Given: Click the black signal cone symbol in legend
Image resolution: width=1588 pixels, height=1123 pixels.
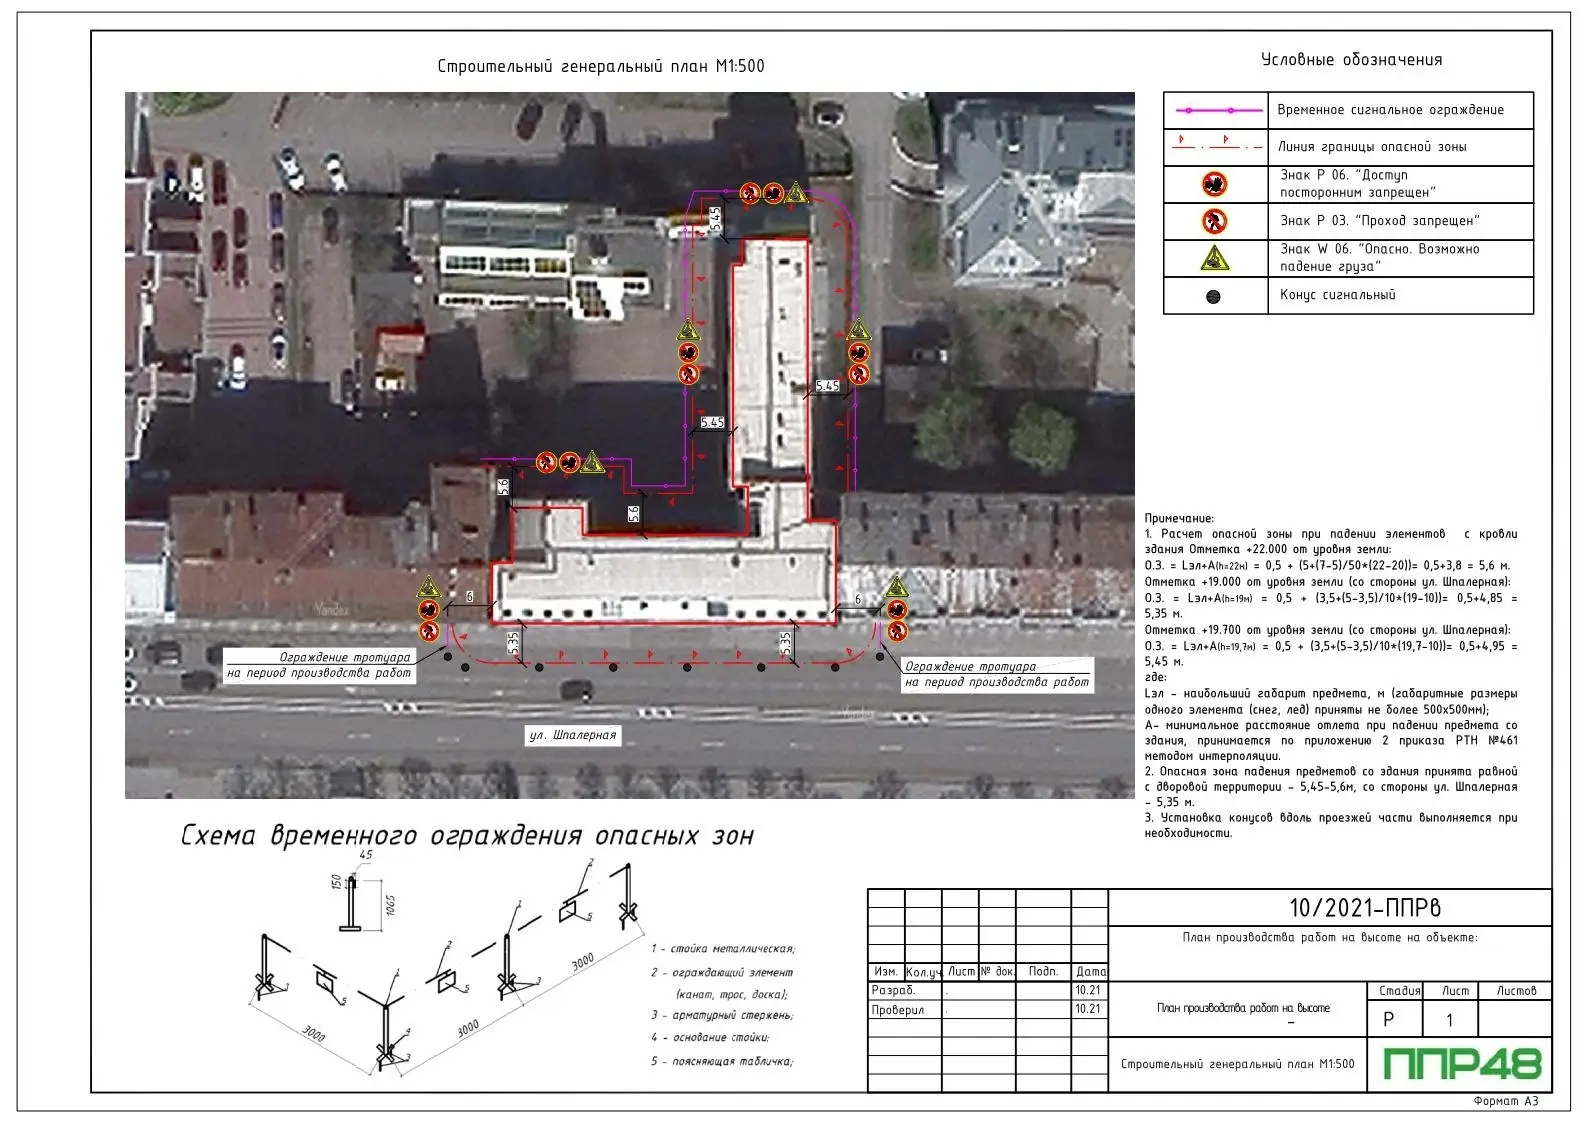Looking at the screenshot, I should (1214, 296).
